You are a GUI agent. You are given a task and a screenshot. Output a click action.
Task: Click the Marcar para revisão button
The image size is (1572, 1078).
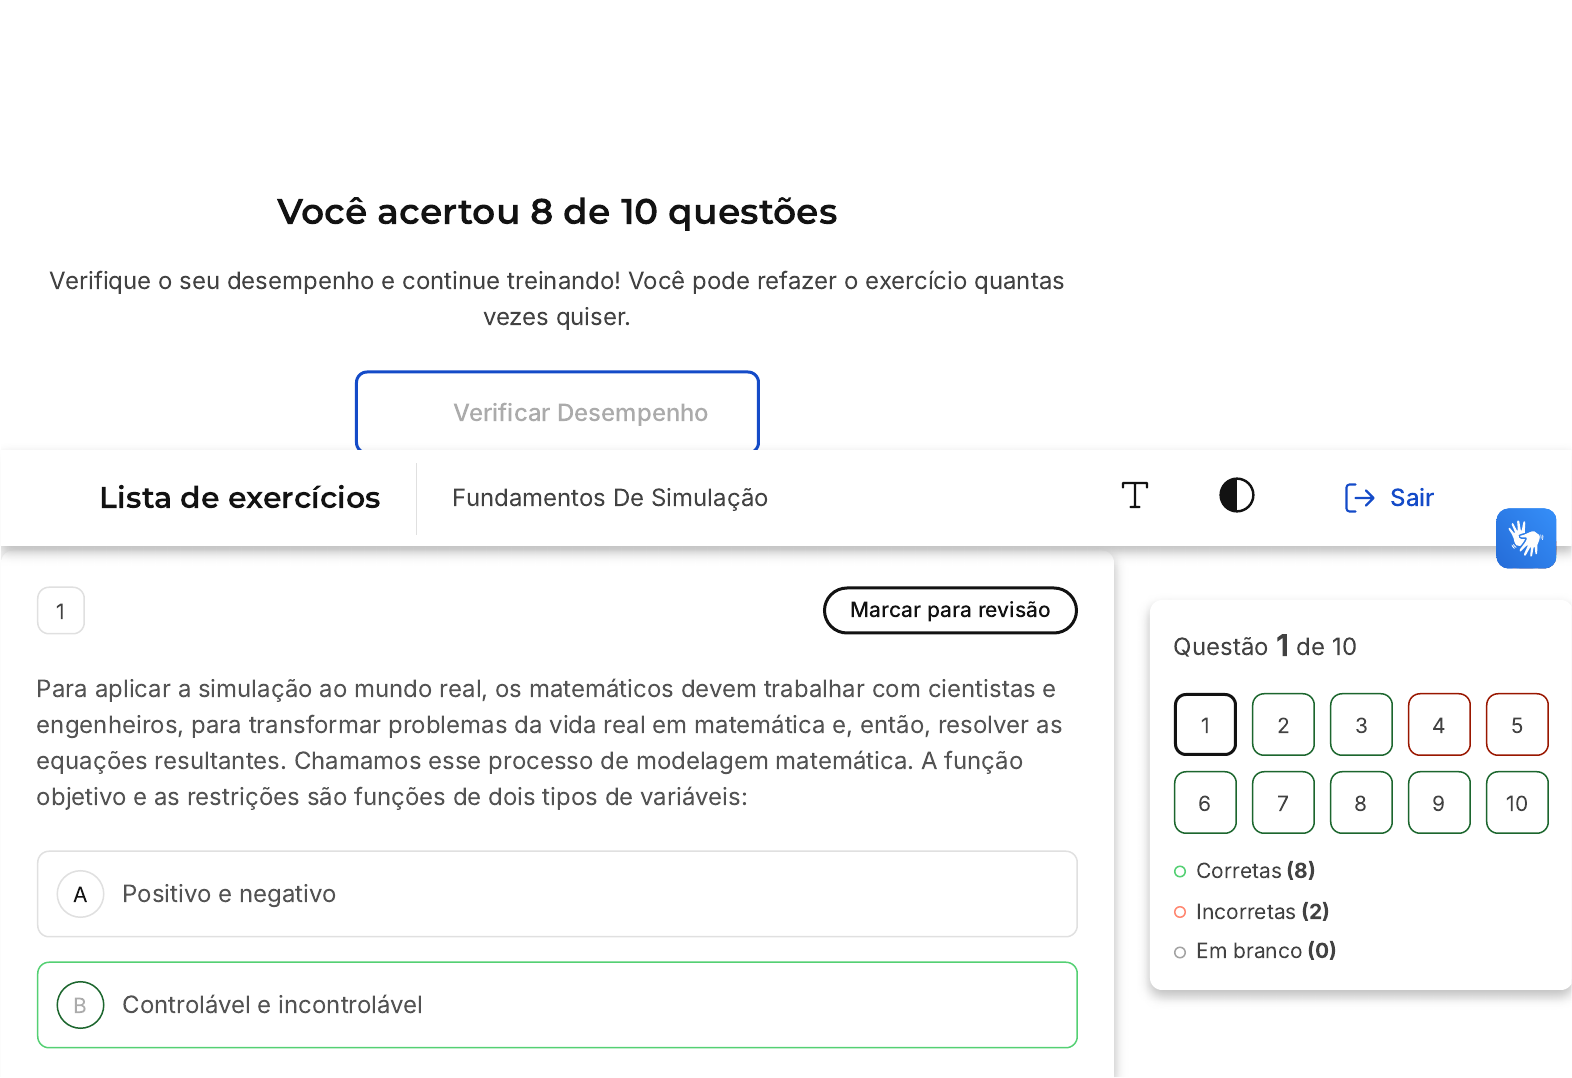tap(950, 610)
